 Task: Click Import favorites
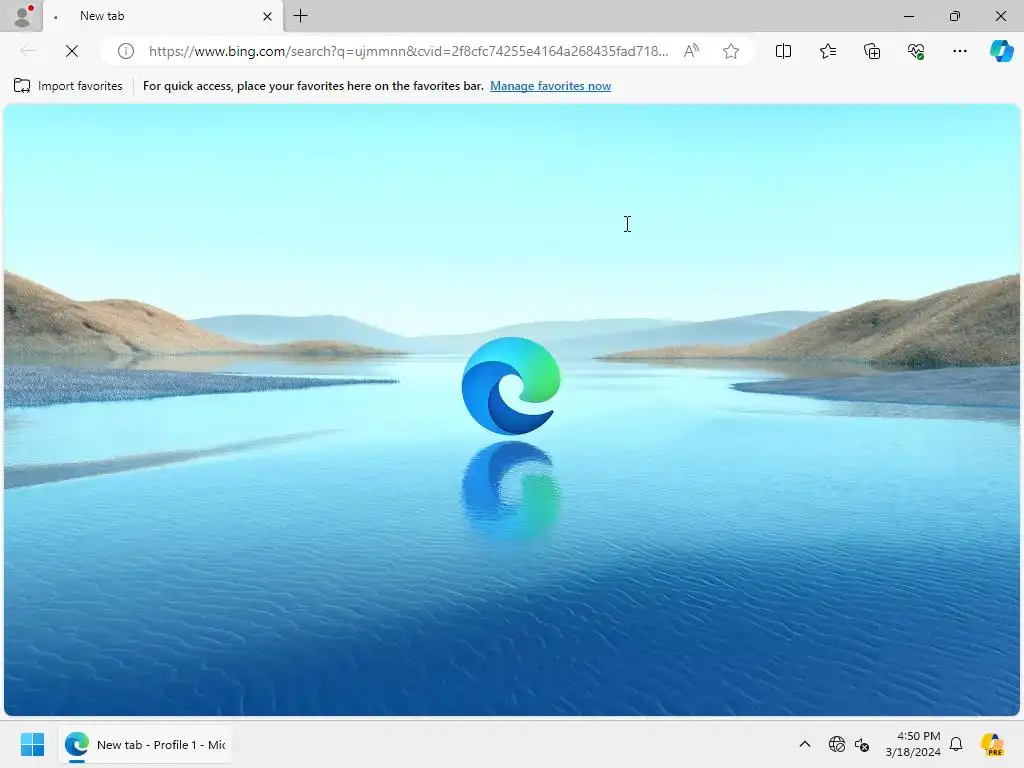68,86
